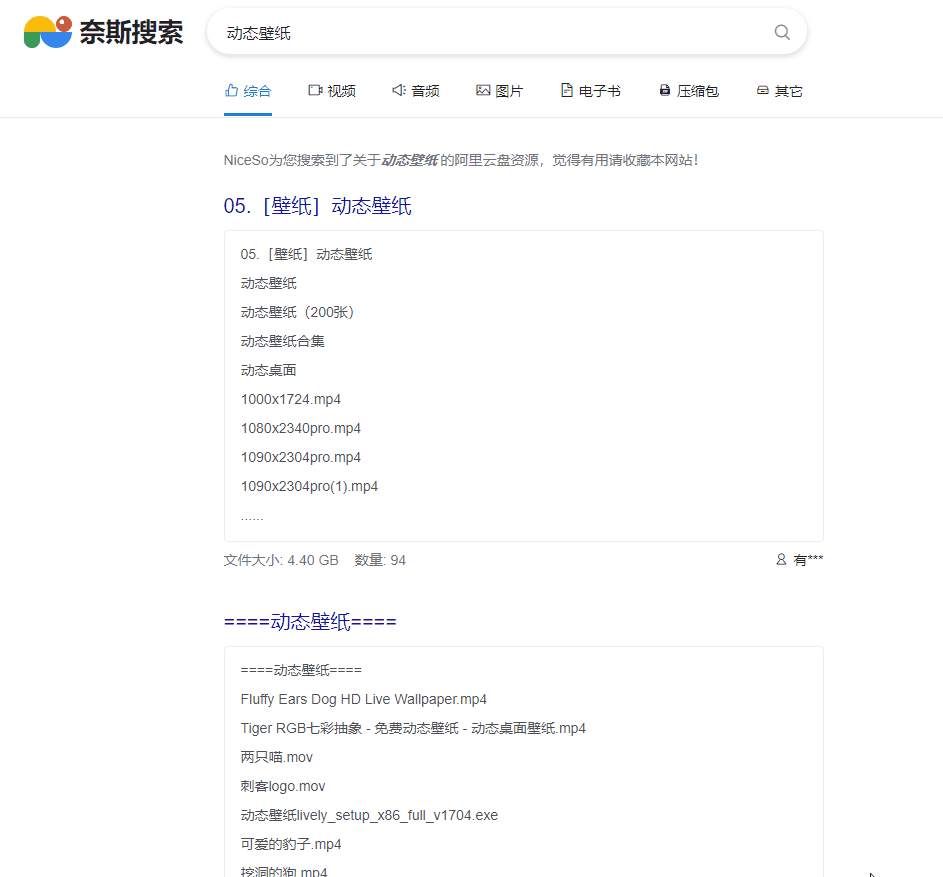Click the picture icon beside 图片
Screen dimensions: 943x877
tap(483, 90)
